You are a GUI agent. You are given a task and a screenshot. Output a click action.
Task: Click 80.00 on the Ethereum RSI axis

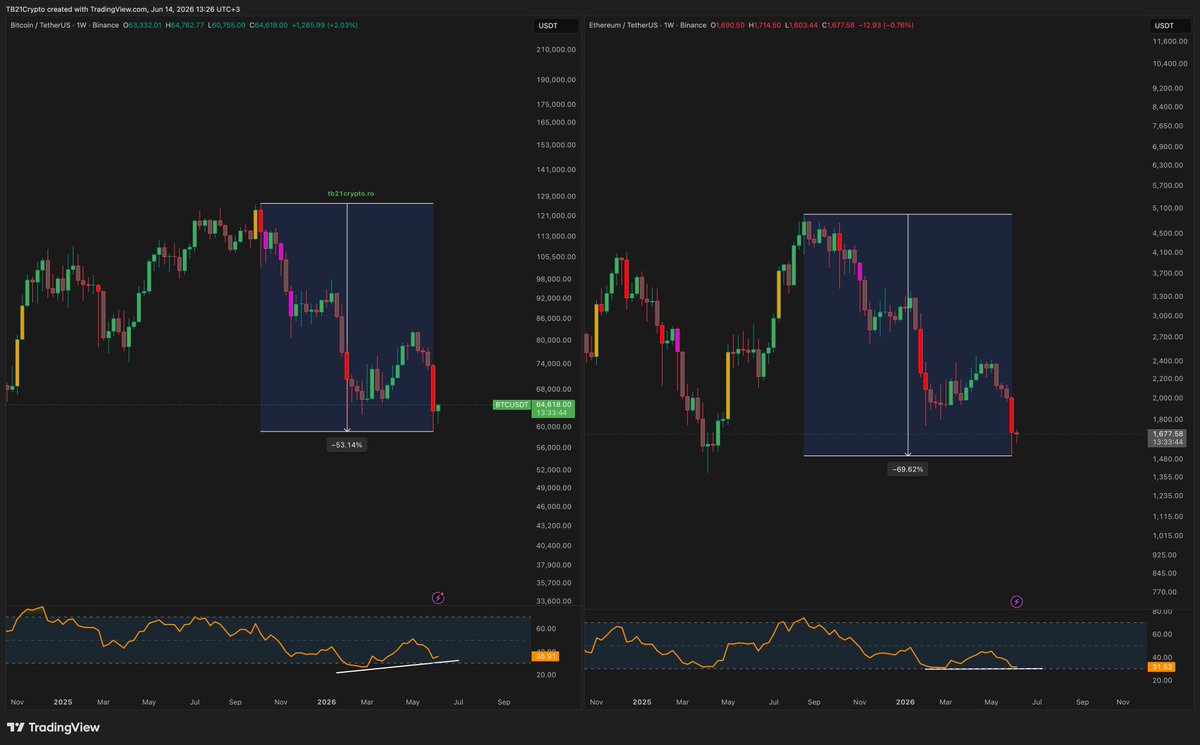pos(1162,611)
